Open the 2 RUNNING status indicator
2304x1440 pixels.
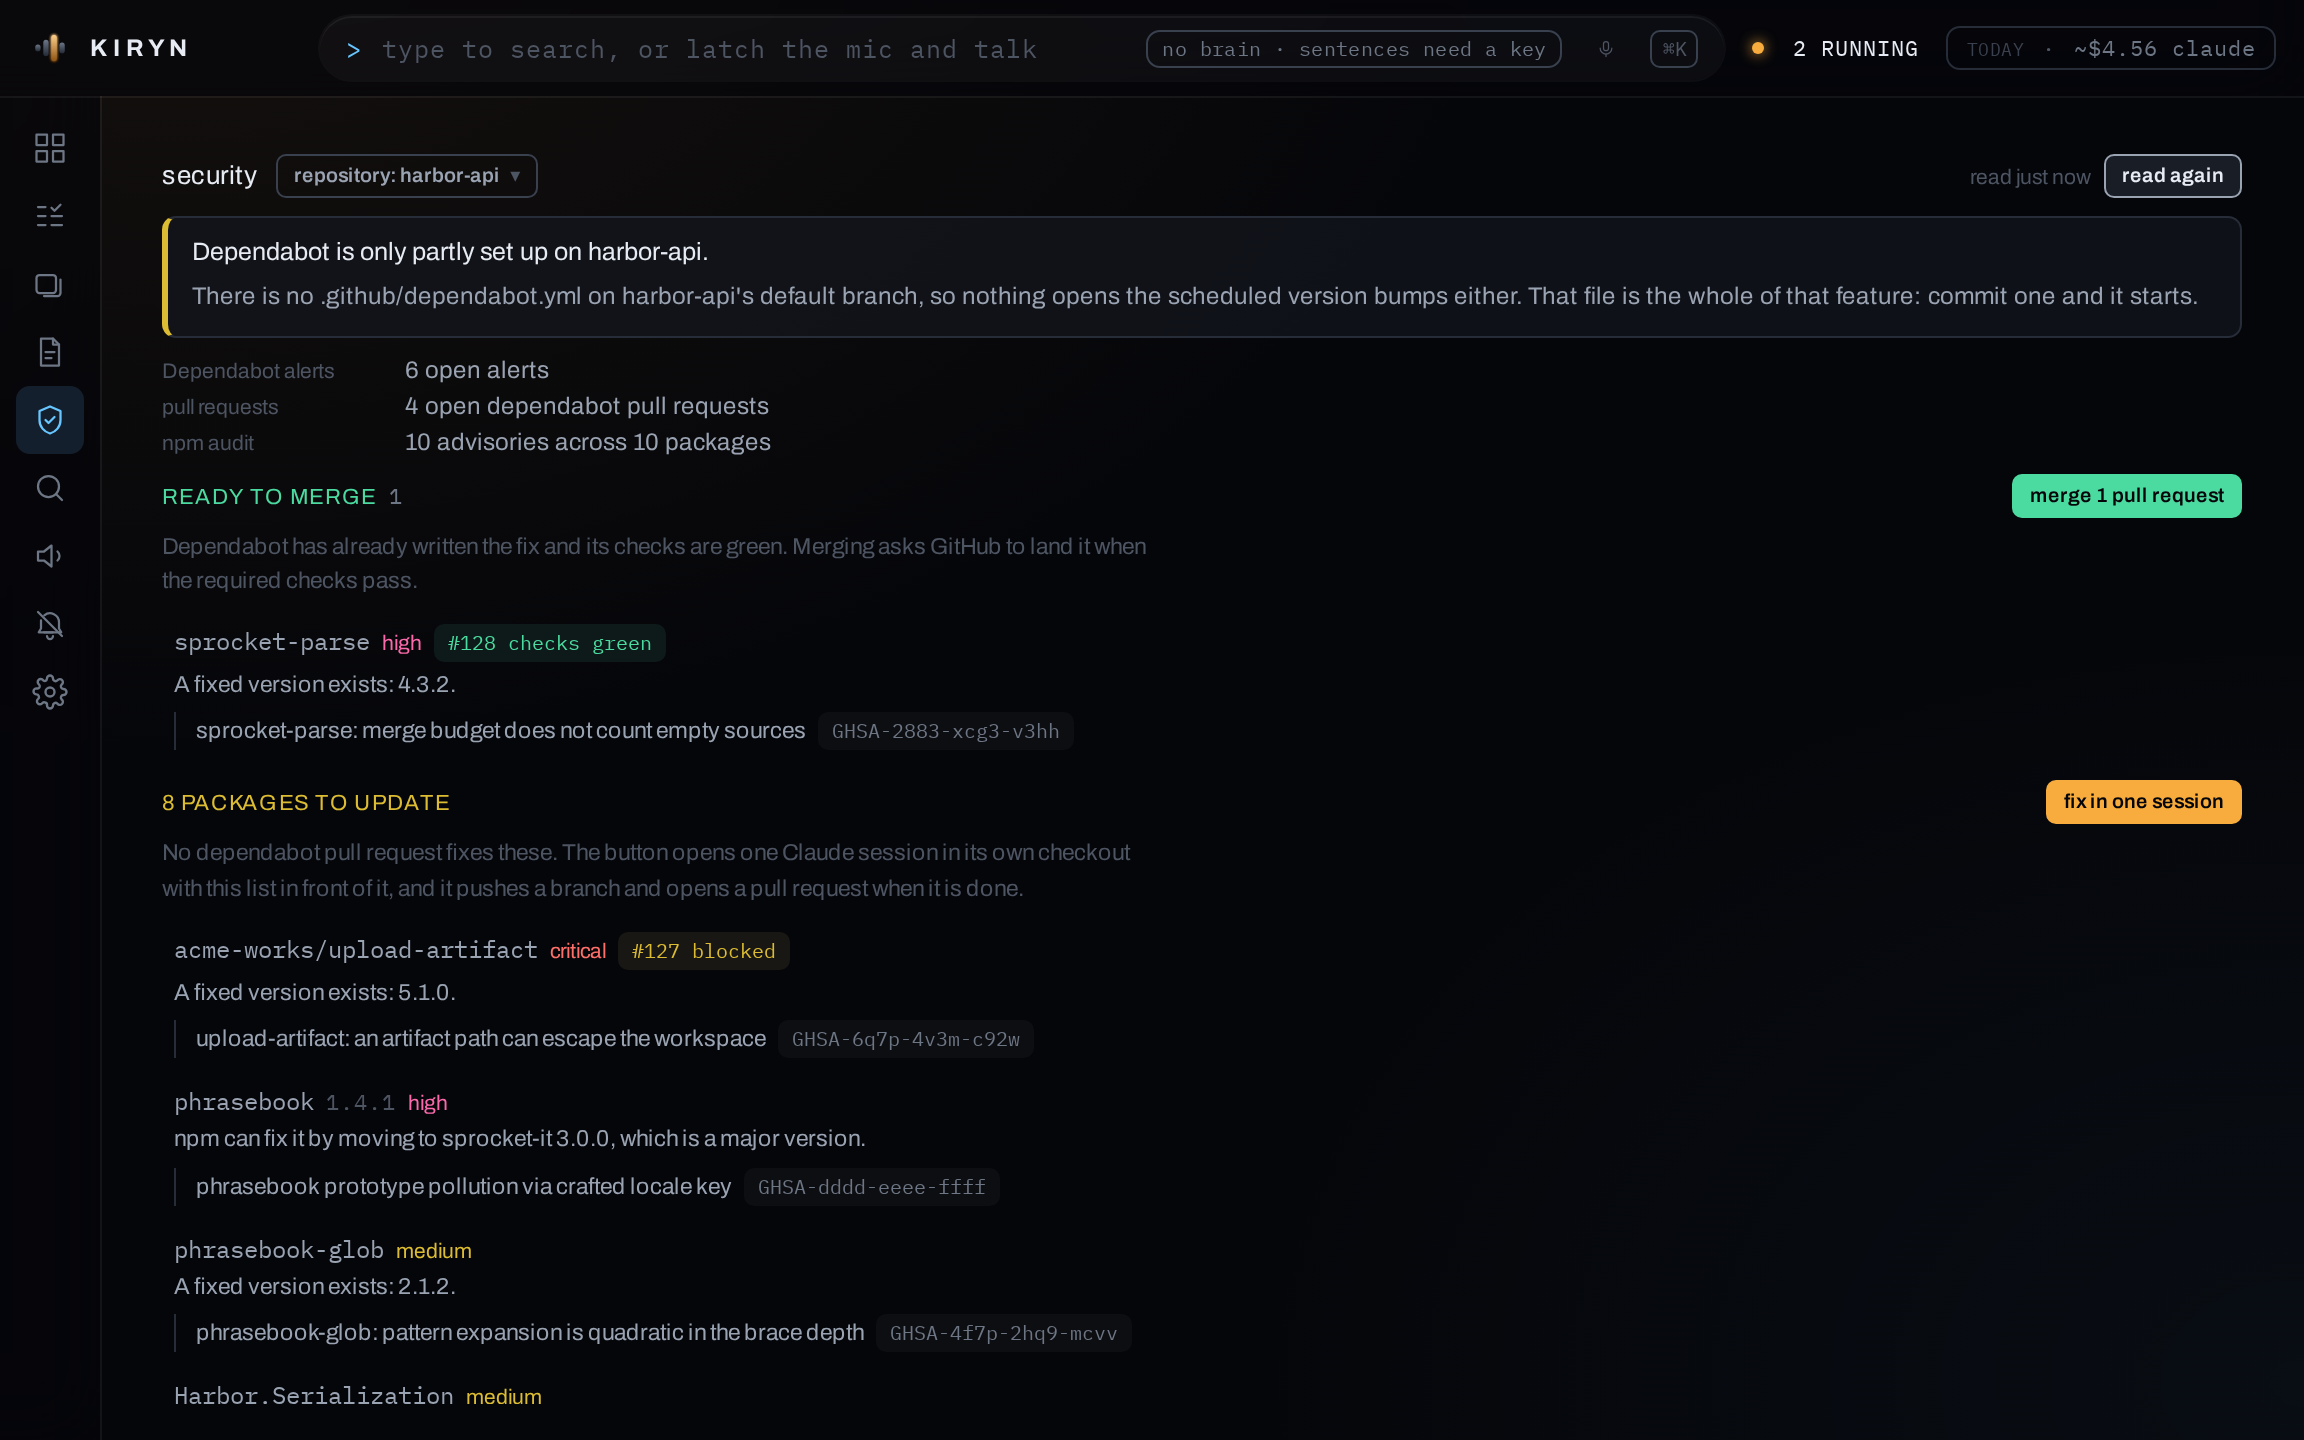[1836, 49]
